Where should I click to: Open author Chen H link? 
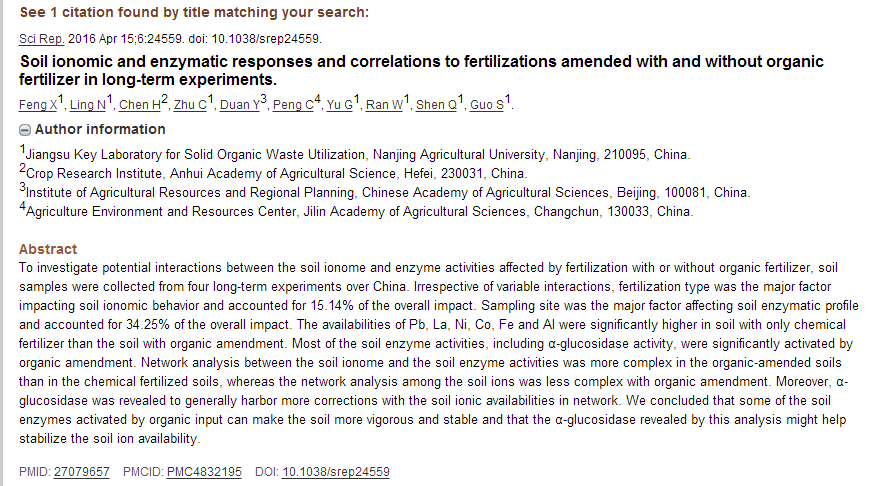[x=138, y=105]
